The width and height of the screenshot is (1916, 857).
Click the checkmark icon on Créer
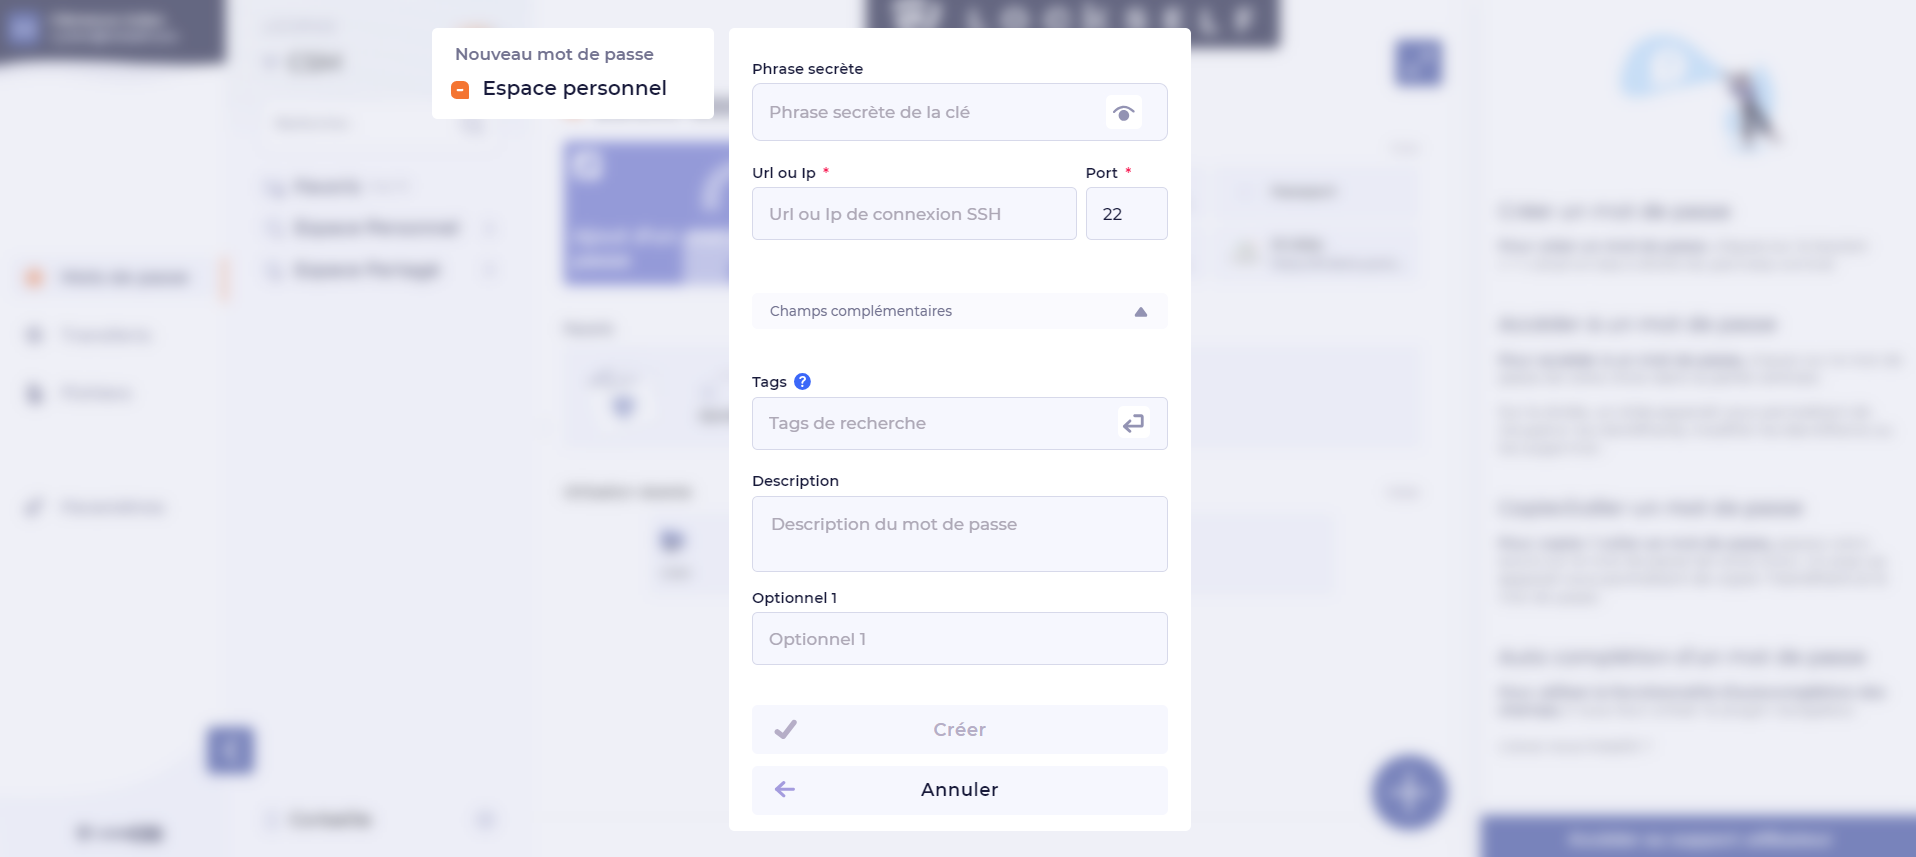click(786, 729)
